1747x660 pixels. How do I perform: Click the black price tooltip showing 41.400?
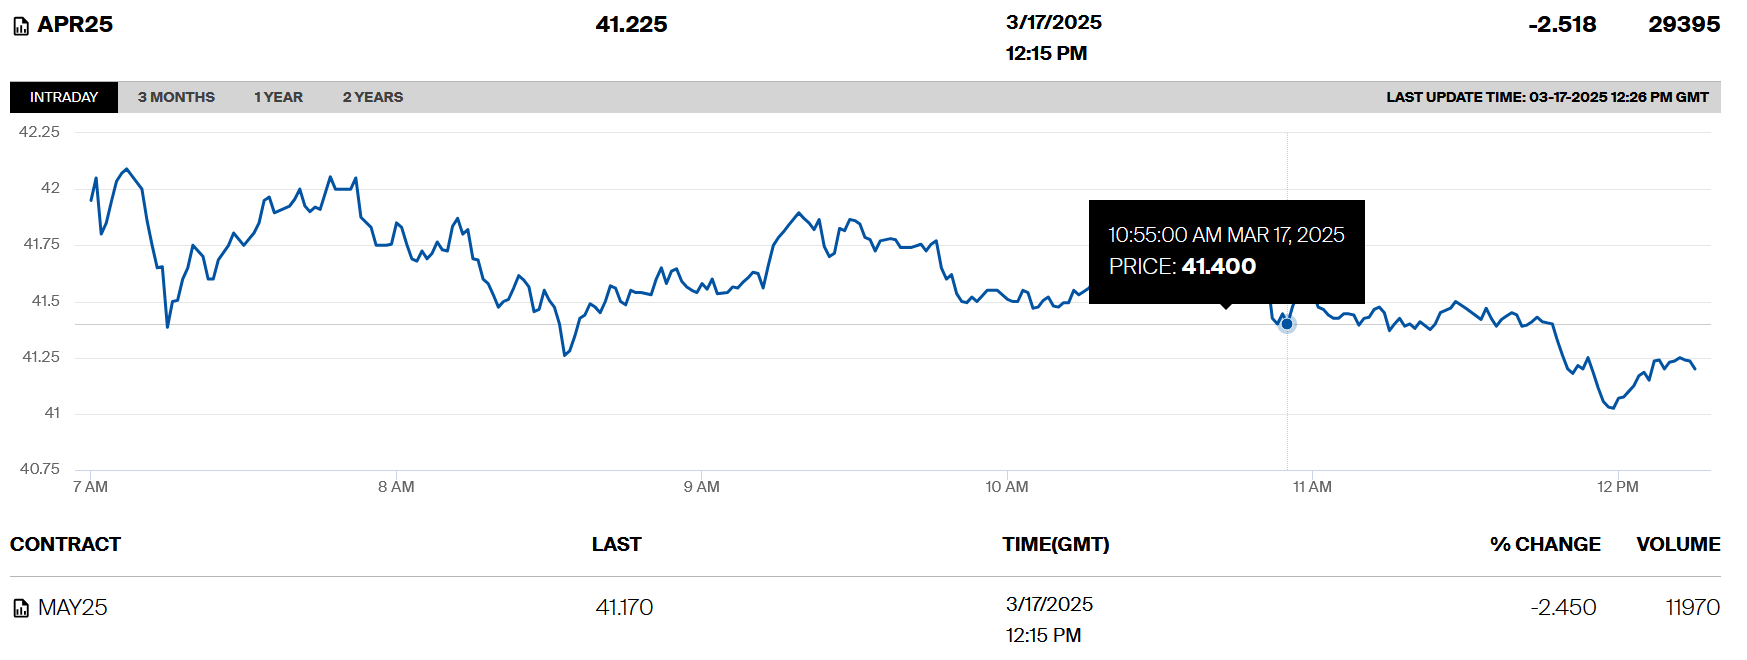(1226, 251)
